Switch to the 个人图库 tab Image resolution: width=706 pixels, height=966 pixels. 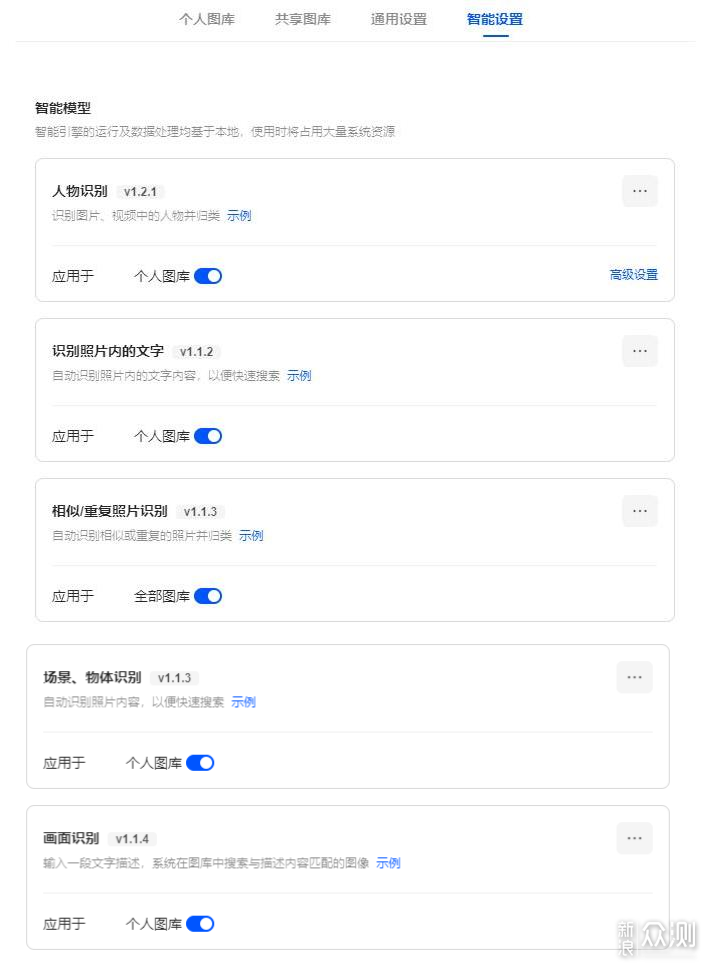click(207, 19)
